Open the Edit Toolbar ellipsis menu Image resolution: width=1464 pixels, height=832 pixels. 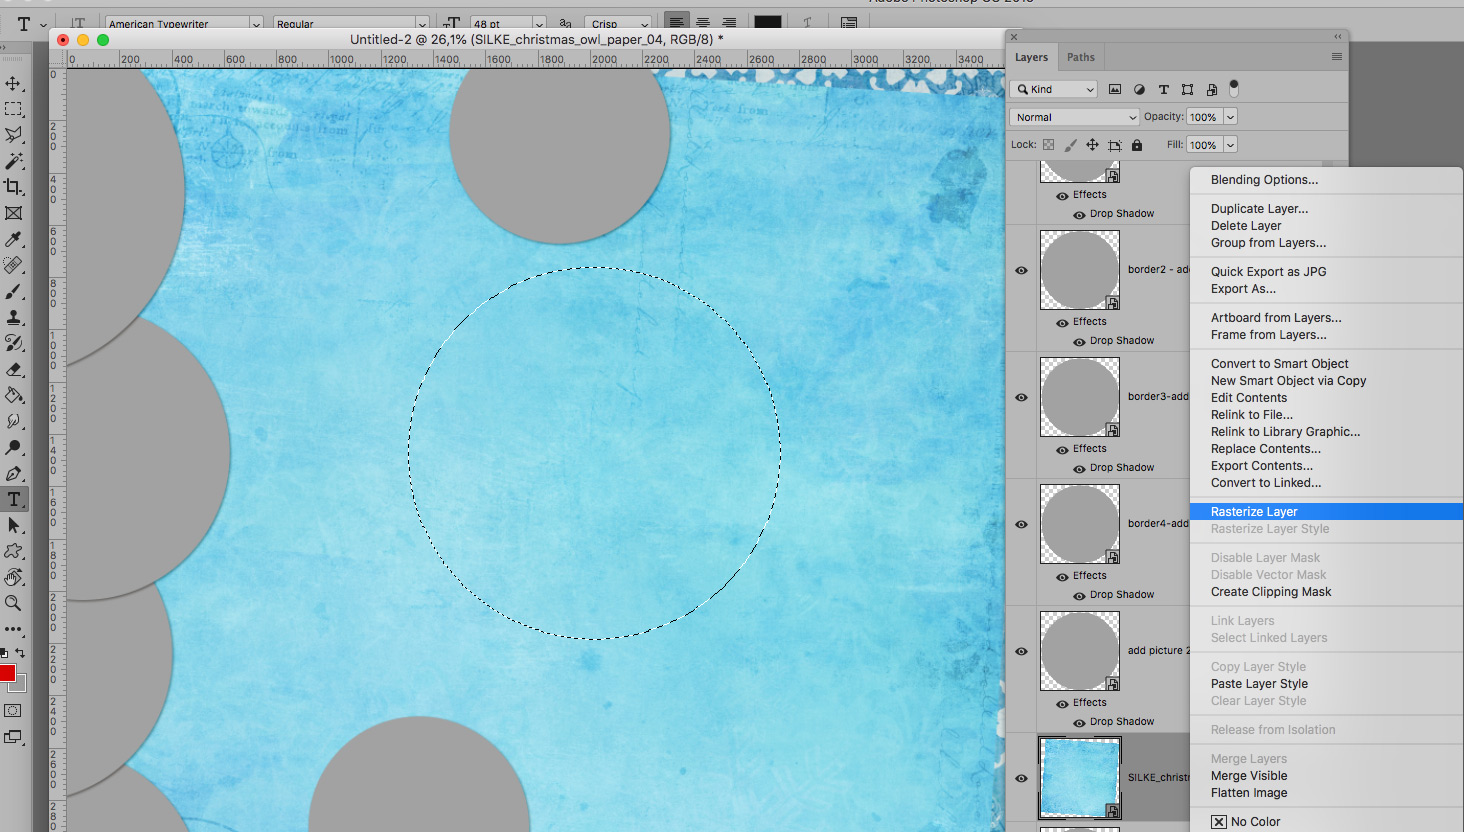14,629
